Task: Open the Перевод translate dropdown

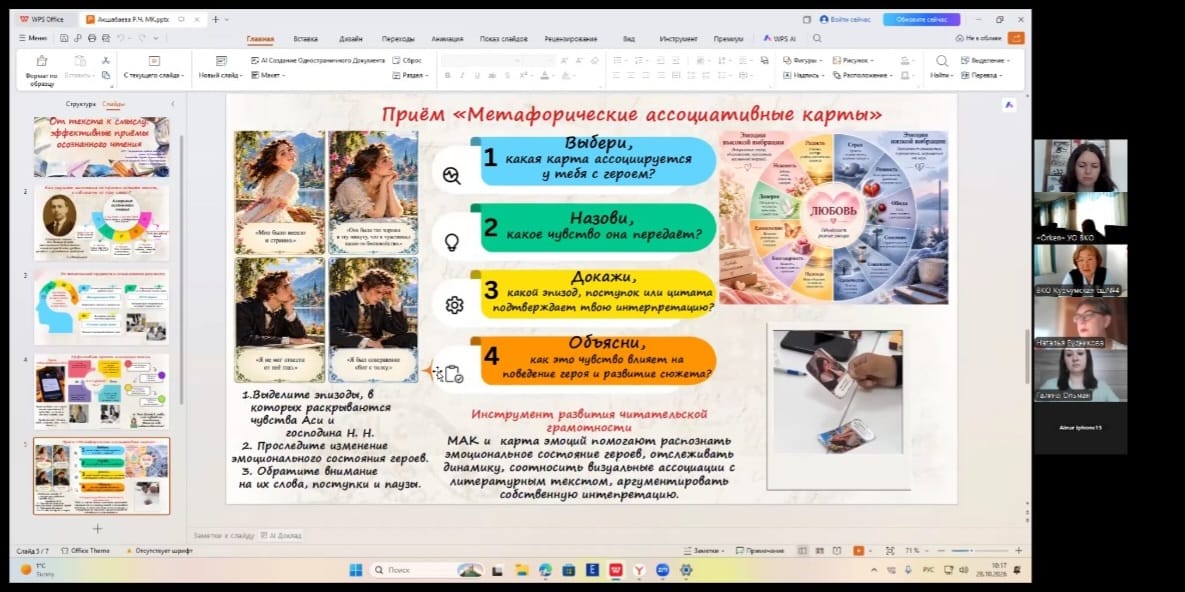Action: [982, 76]
